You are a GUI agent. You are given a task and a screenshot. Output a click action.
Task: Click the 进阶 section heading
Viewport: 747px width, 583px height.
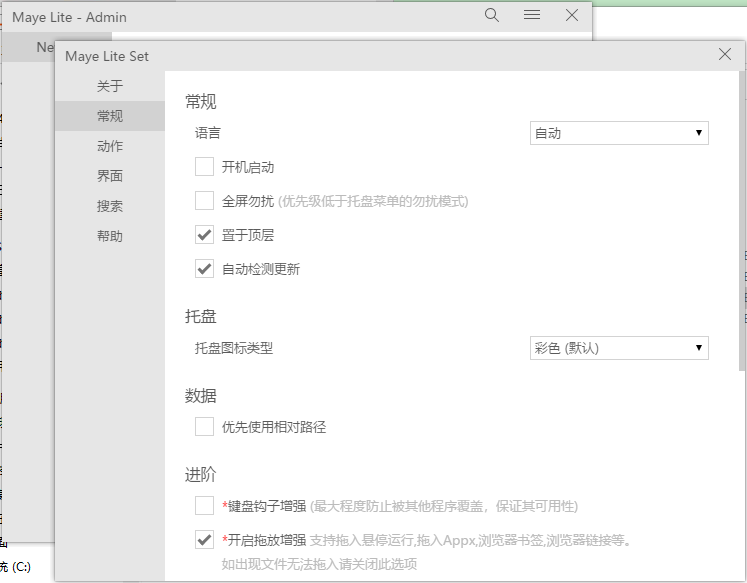click(201, 475)
